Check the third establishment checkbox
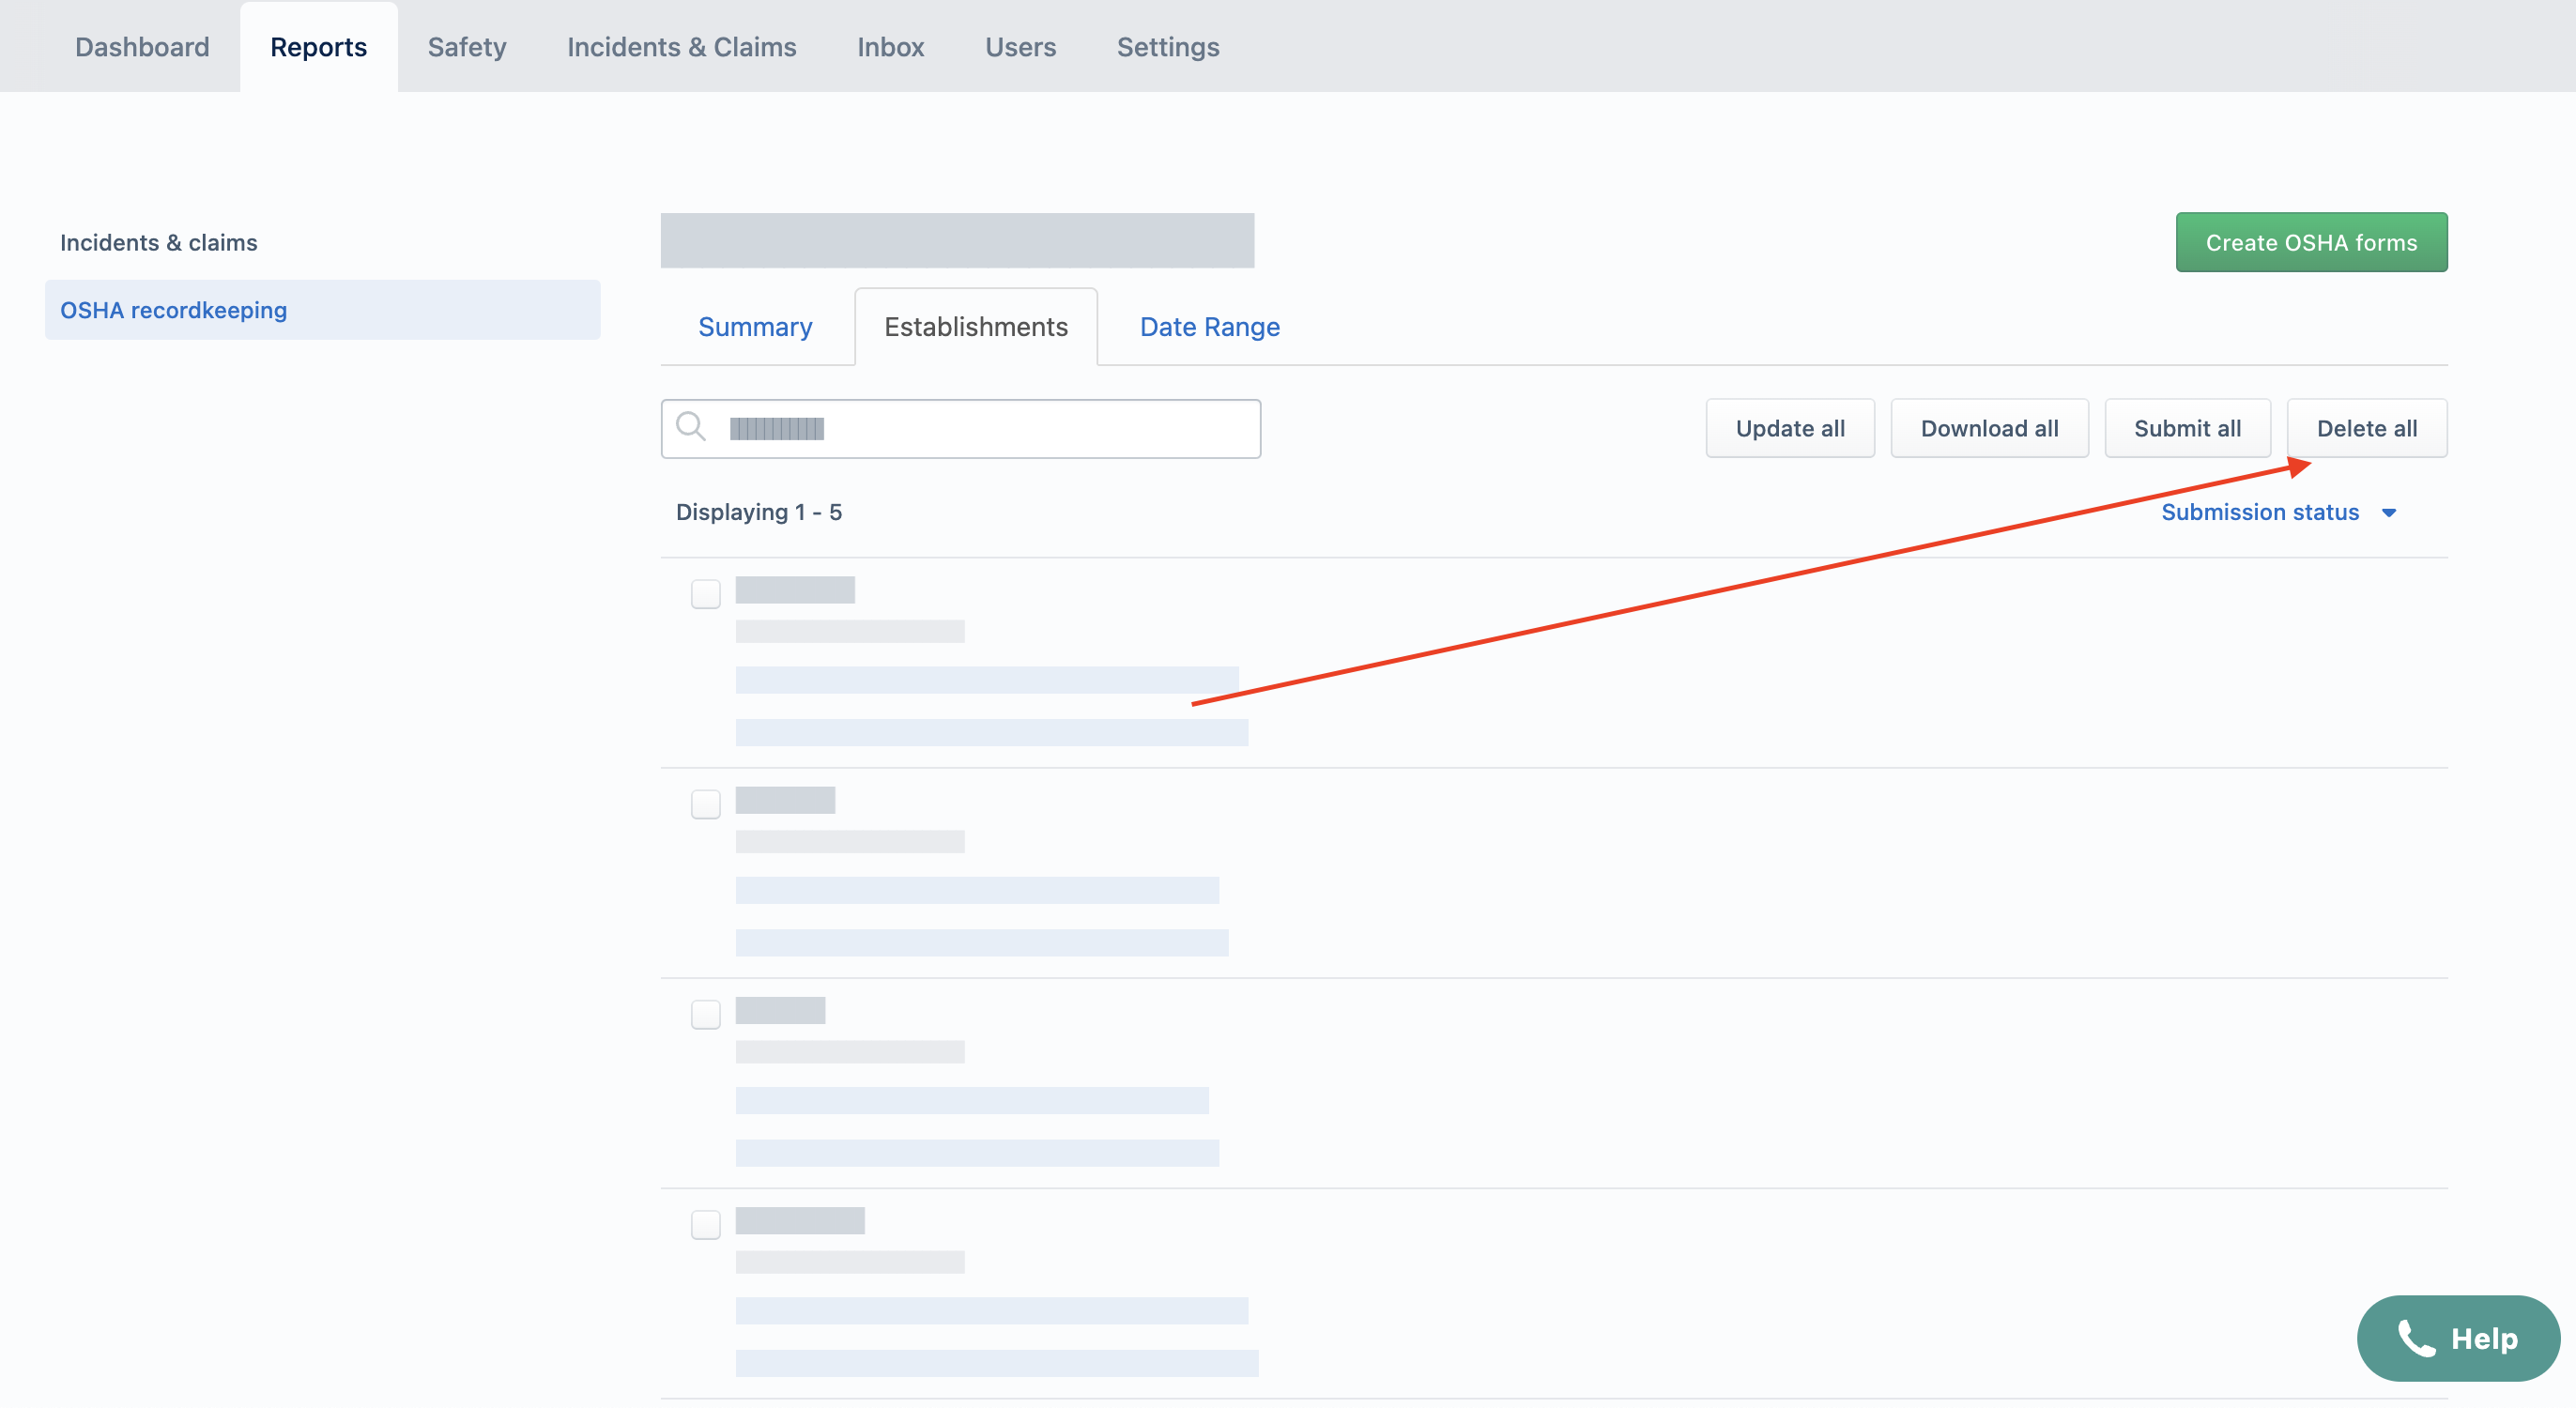The width and height of the screenshot is (2576, 1408). (706, 1014)
